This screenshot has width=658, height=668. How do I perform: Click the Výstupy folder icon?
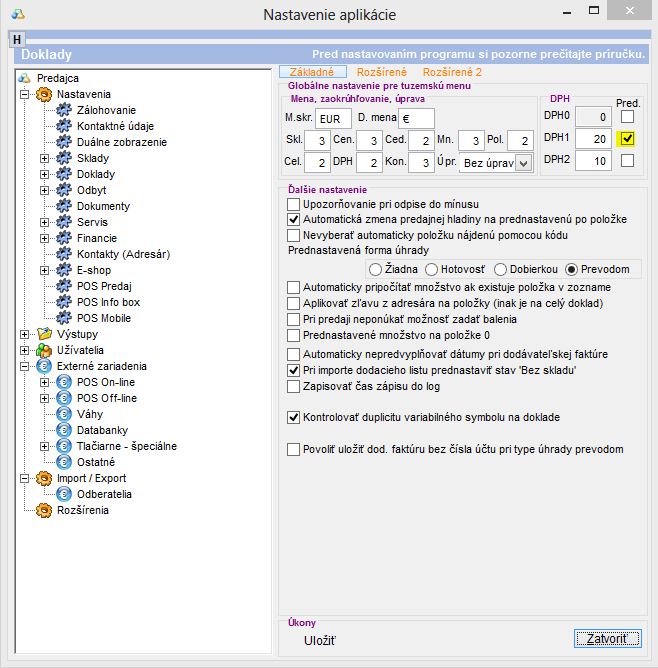pyautogui.click(x=43, y=334)
